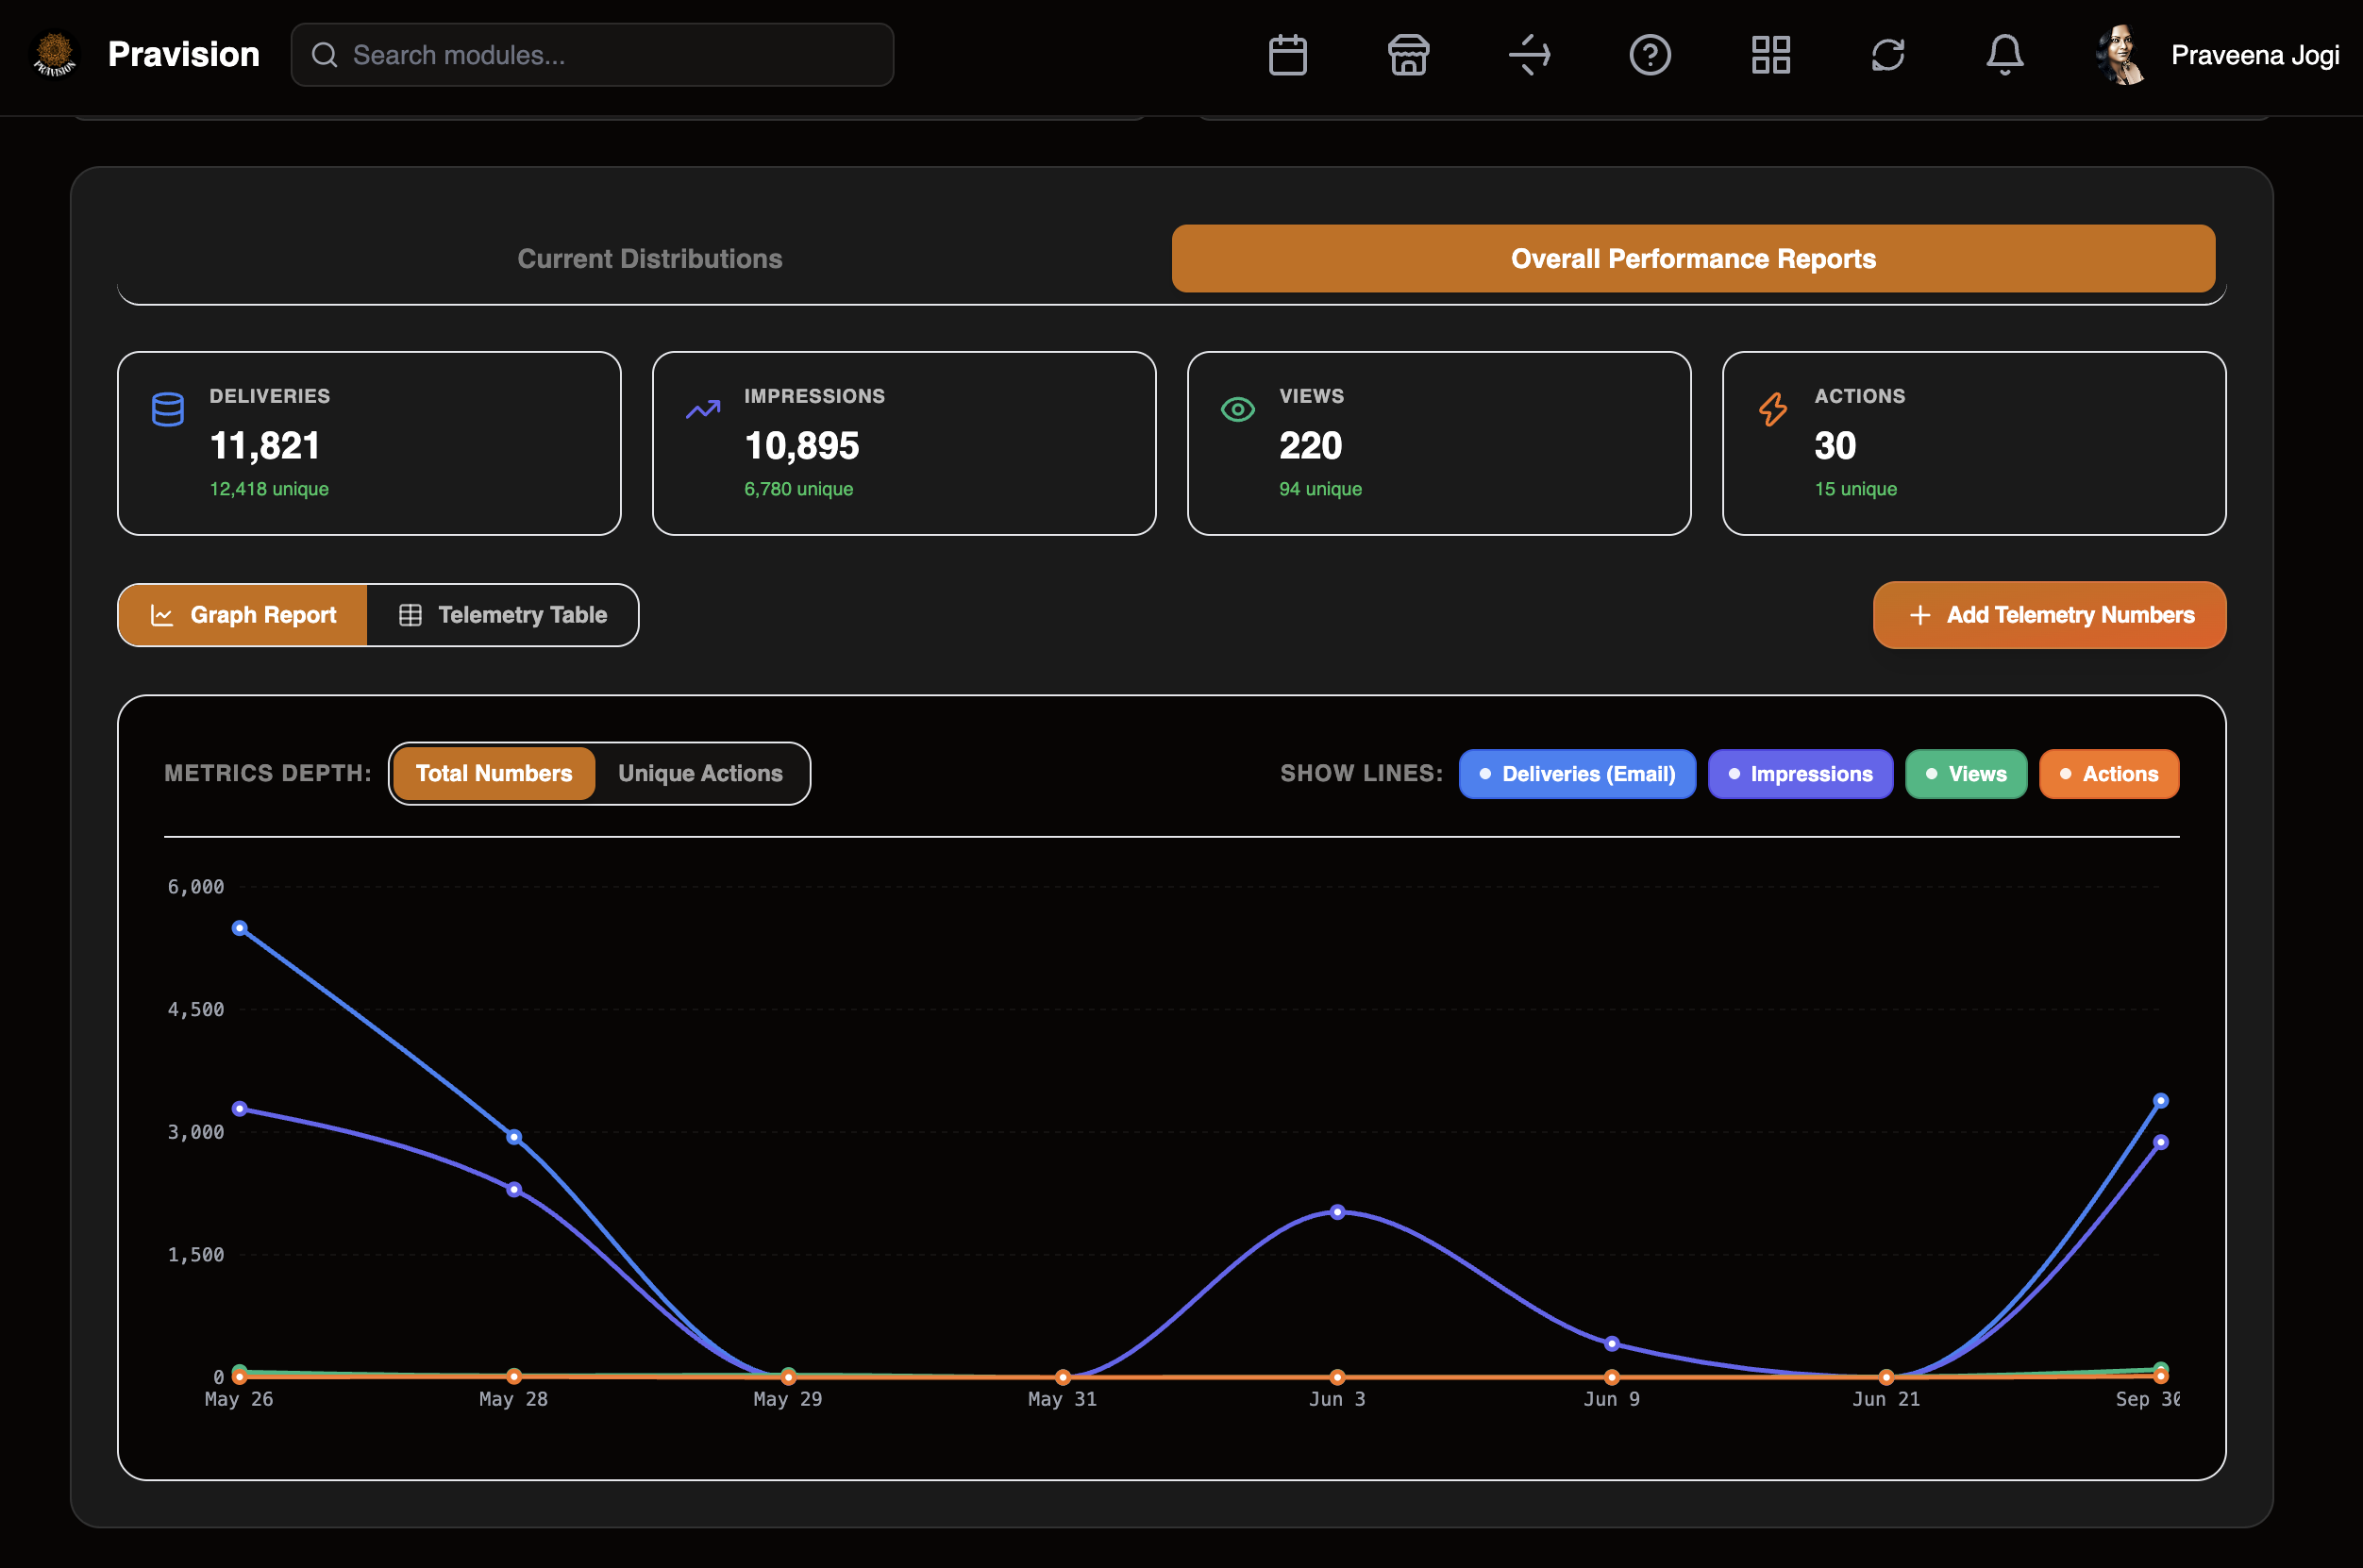The width and height of the screenshot is (2363, 1568).
Task: Click the Impressions trend arrow icon
Action: (703, 409)
